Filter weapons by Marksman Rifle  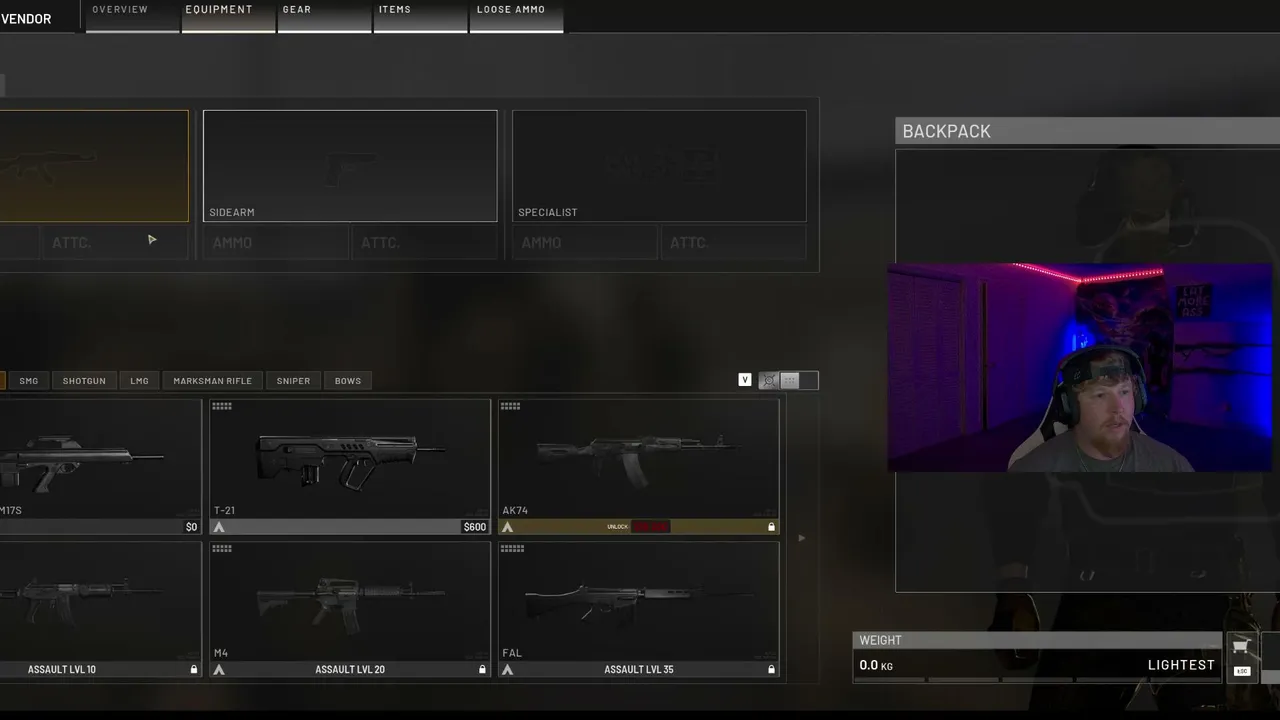point(213,381)
